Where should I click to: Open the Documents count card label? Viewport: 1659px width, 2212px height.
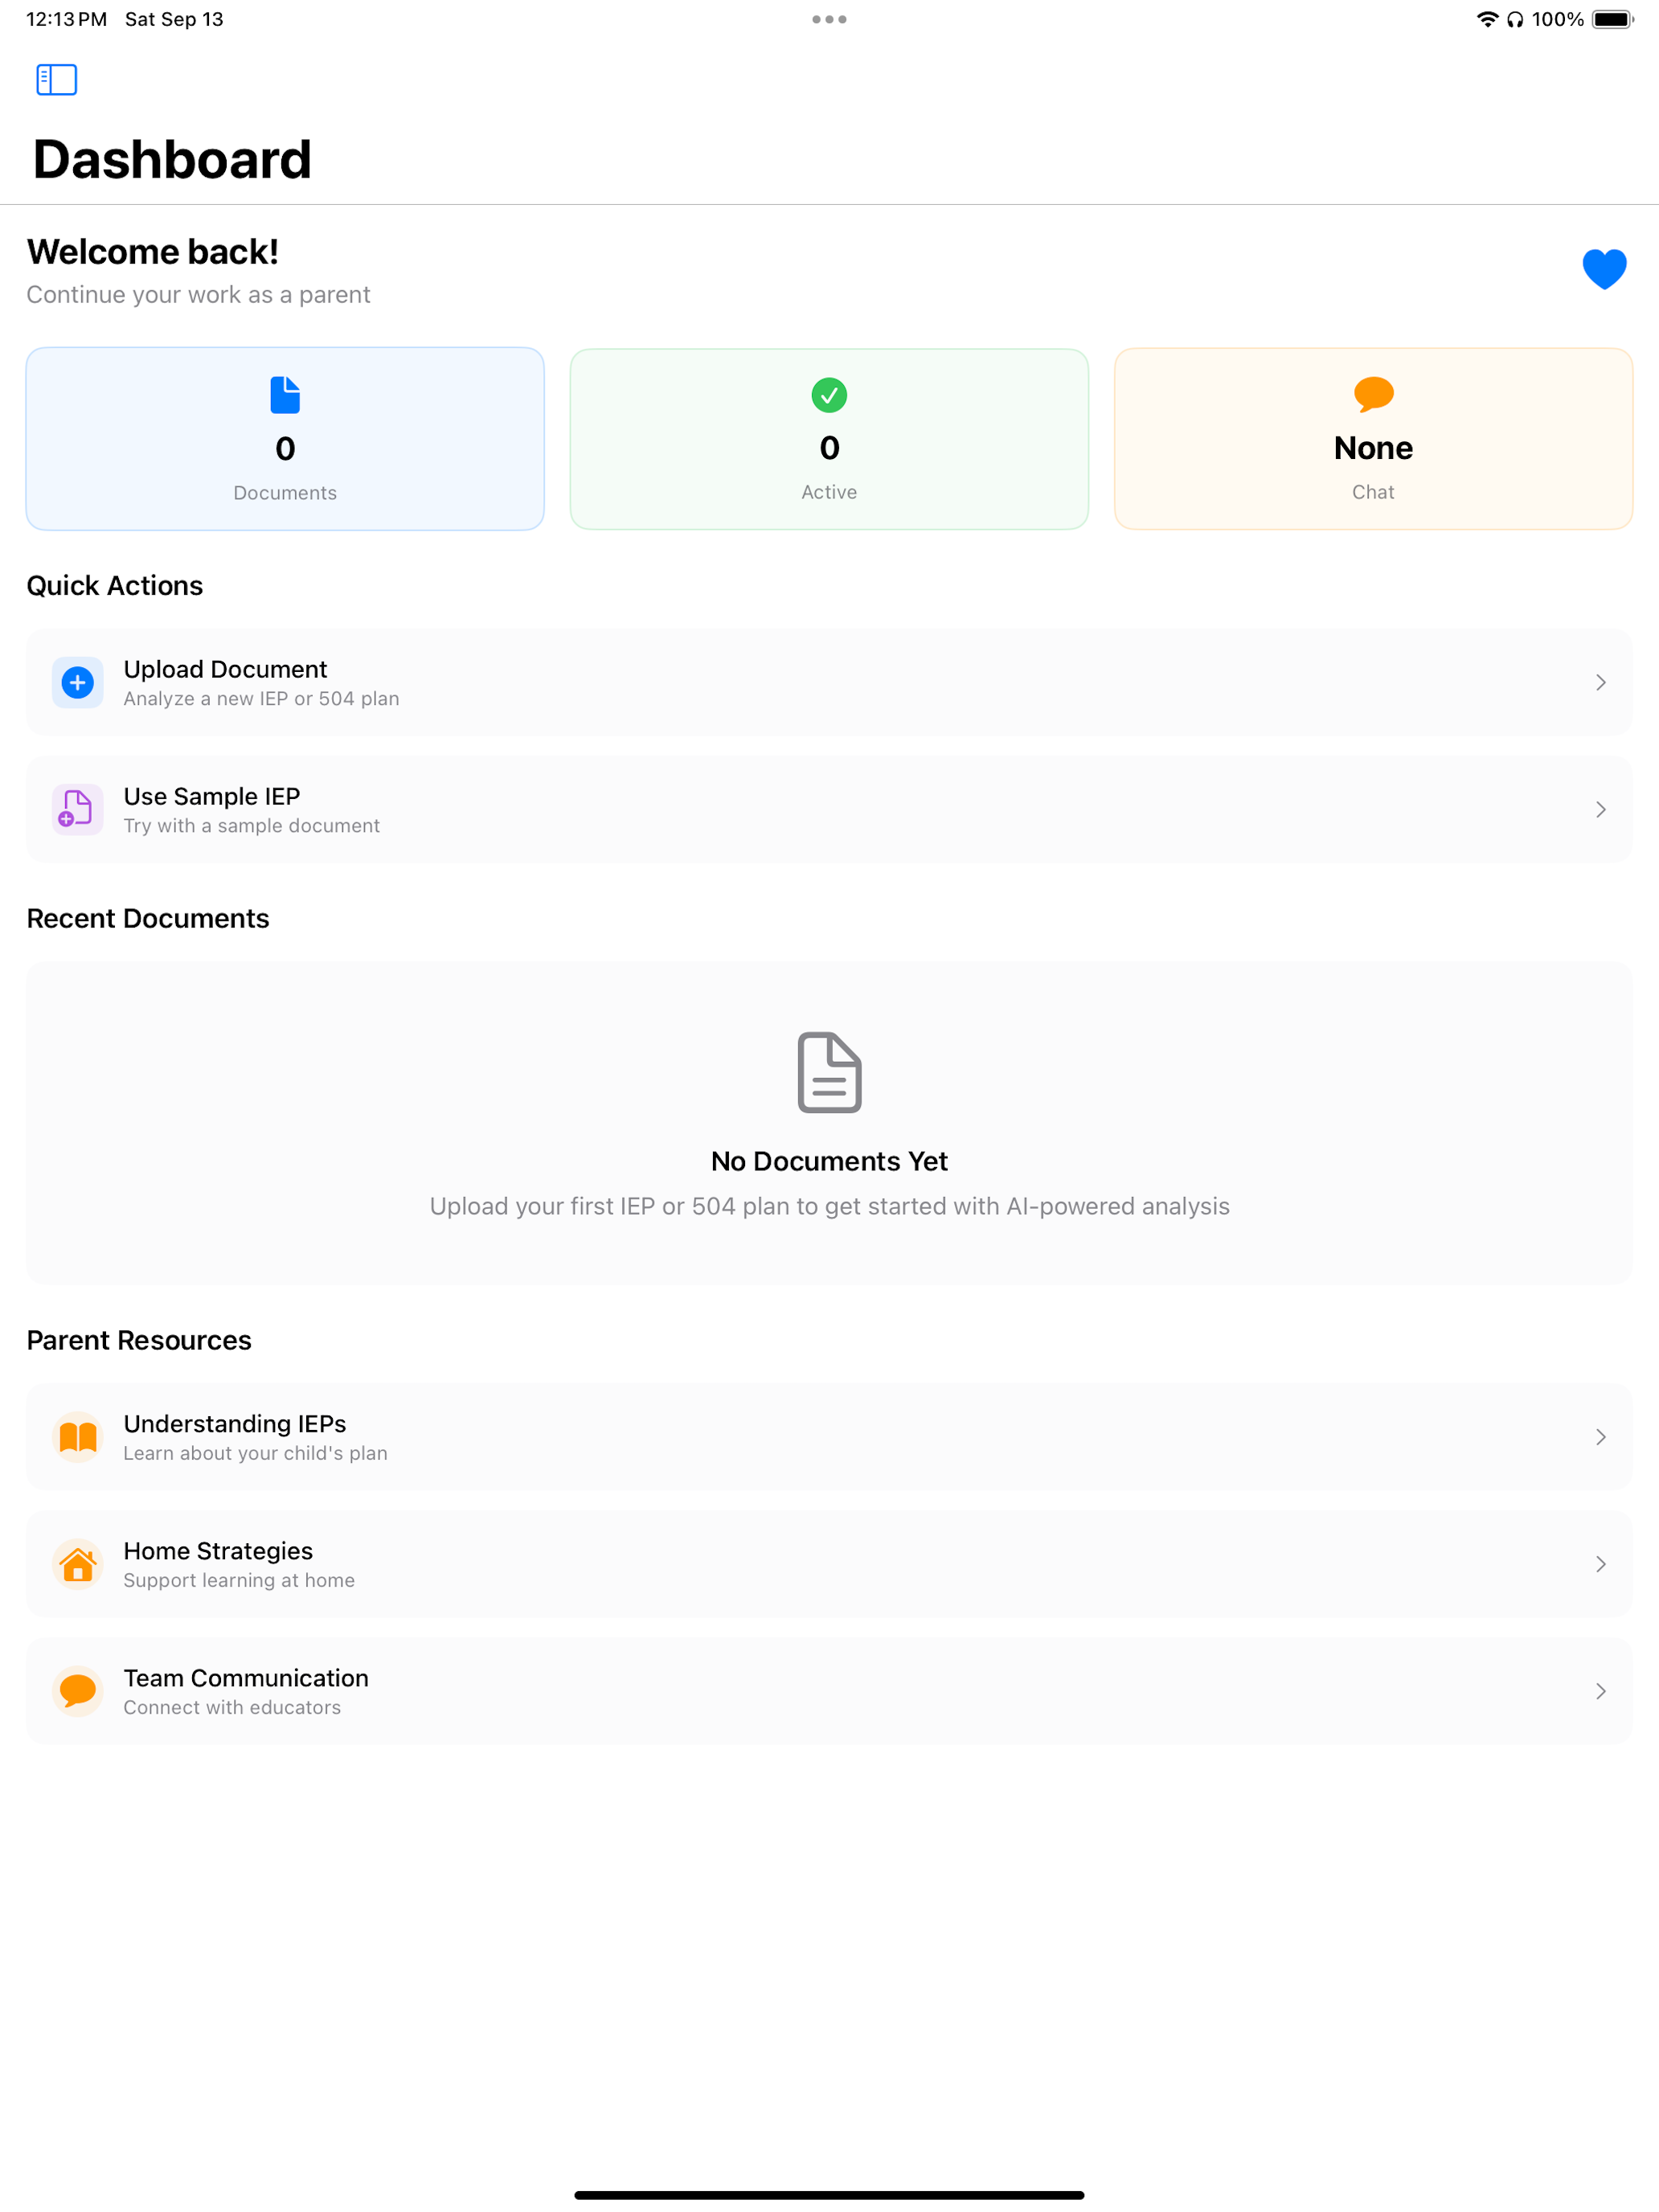tap(285, 493)
